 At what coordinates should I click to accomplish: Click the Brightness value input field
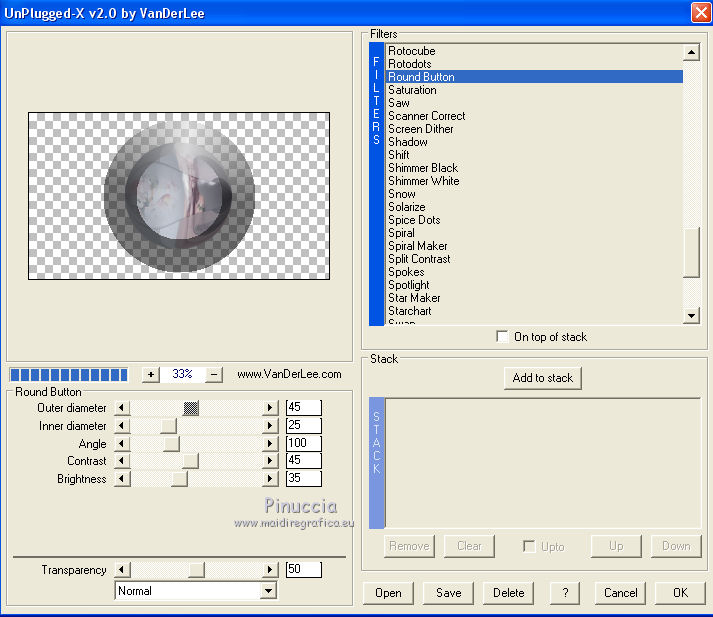pos(304,479)
